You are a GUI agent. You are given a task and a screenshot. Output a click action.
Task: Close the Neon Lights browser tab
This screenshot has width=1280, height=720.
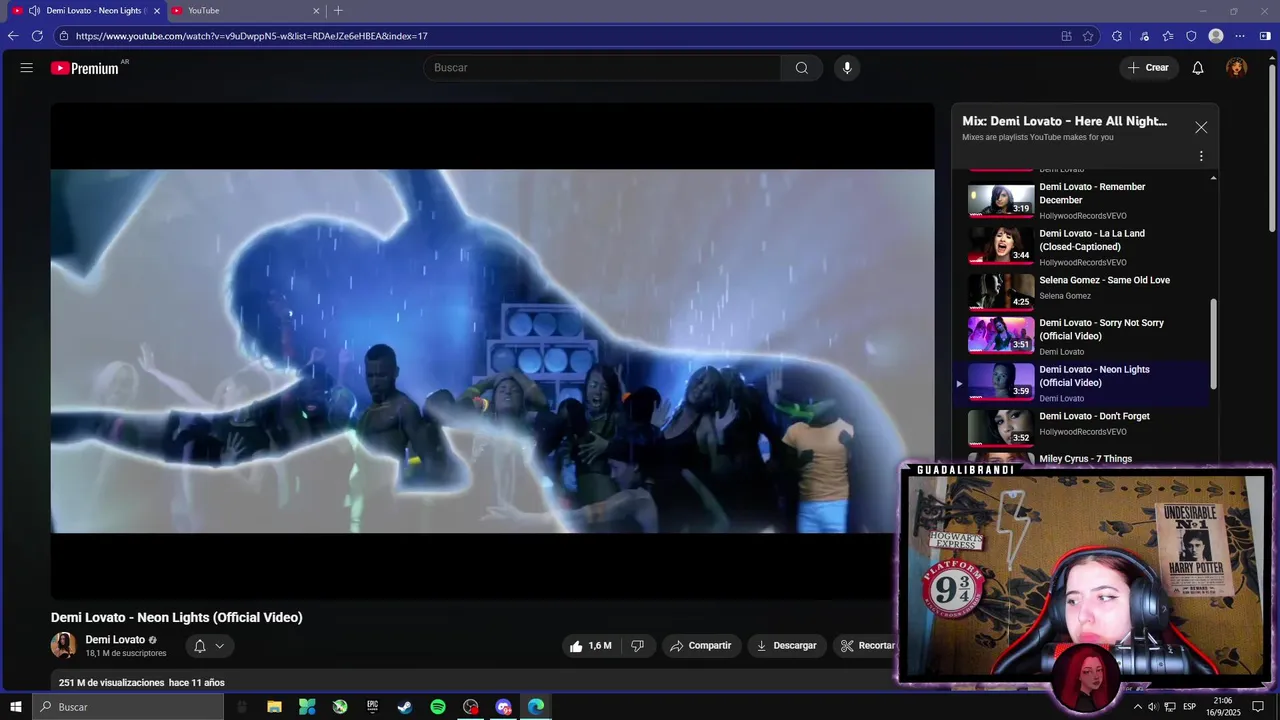[157, 11]
